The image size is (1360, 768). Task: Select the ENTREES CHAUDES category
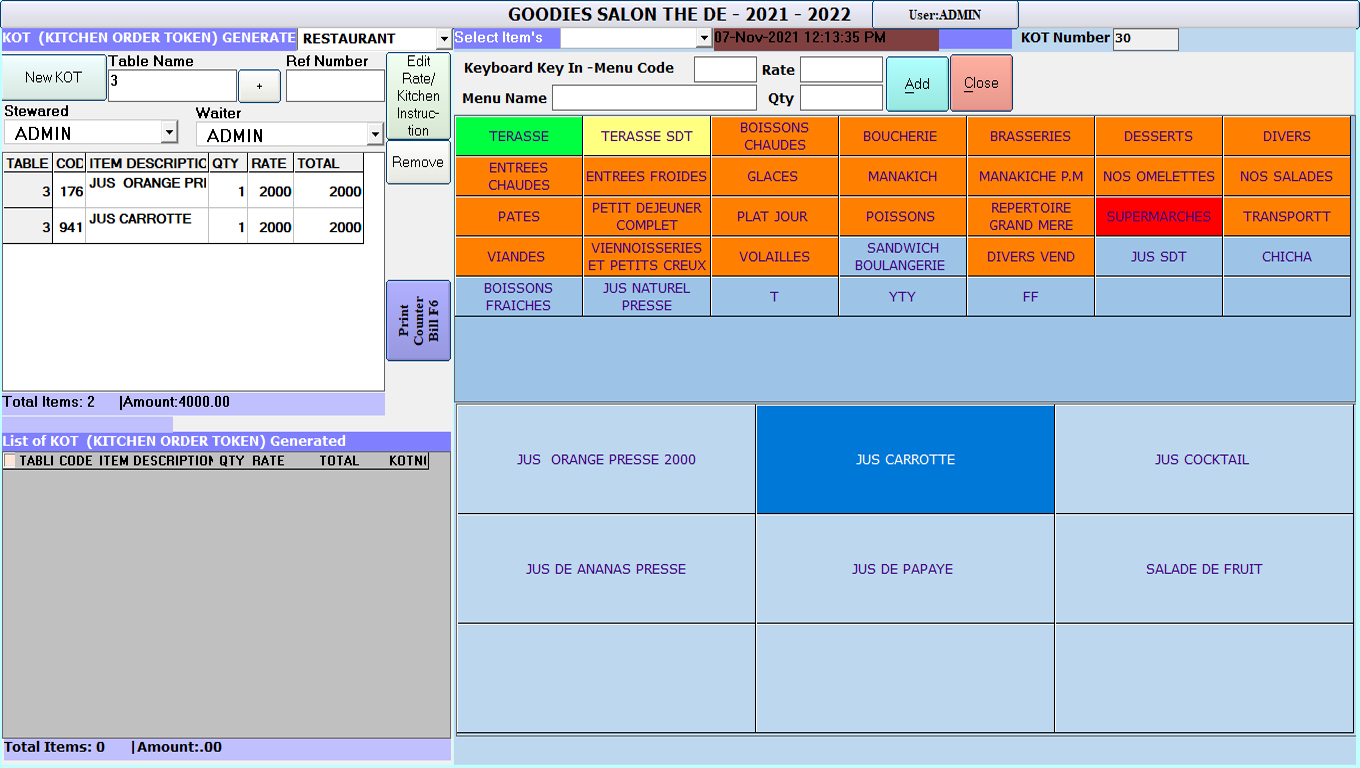click(x=518, y=176)
